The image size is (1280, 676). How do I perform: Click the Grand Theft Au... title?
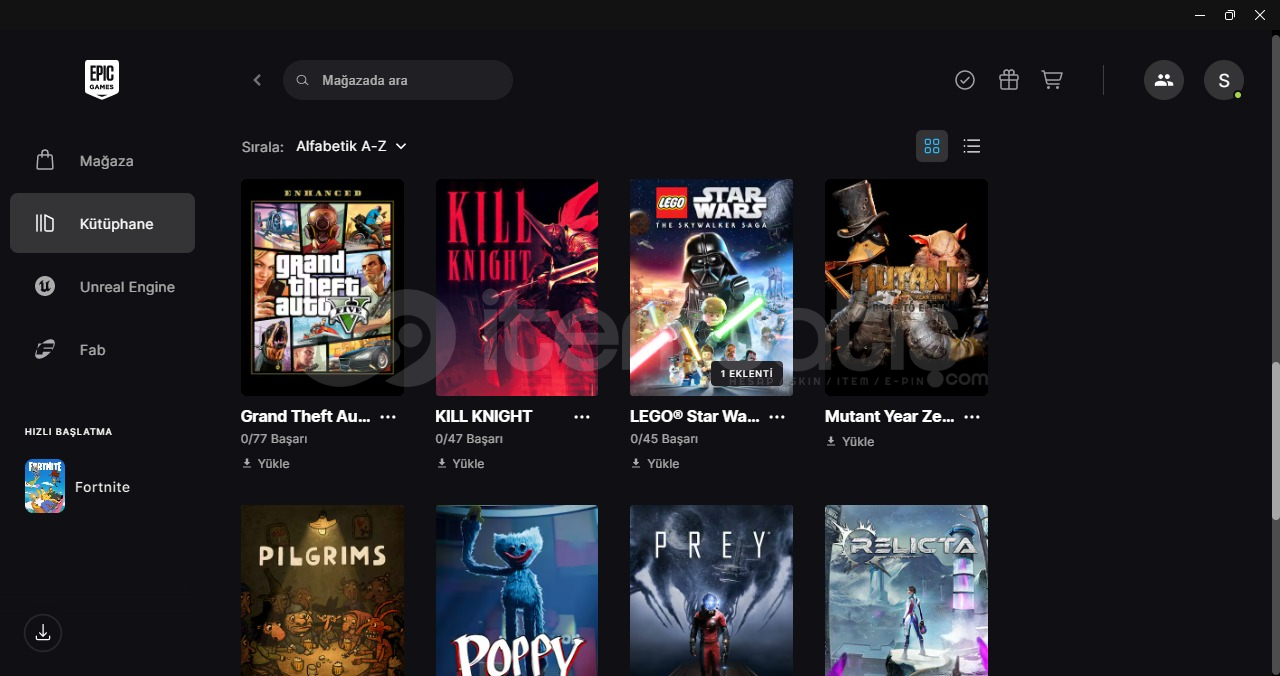coord(306,416)
